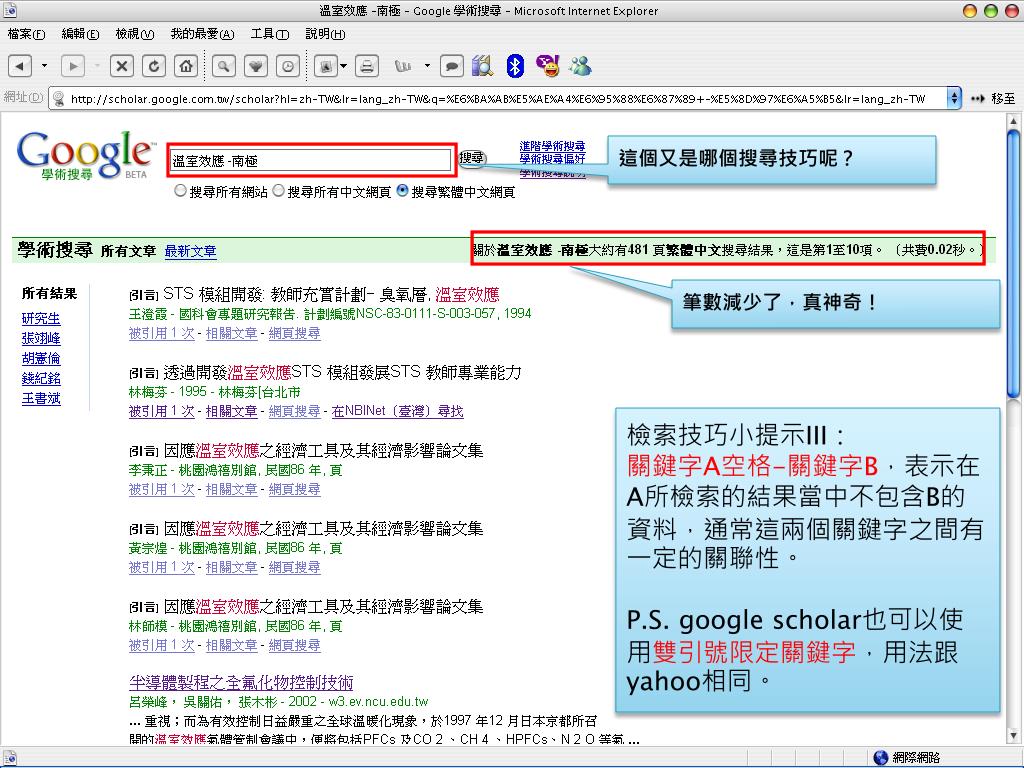This screenshot has width=1024, height=768.
Task: Expand the Edit button dropdown arrow
Action: (427, 66)
